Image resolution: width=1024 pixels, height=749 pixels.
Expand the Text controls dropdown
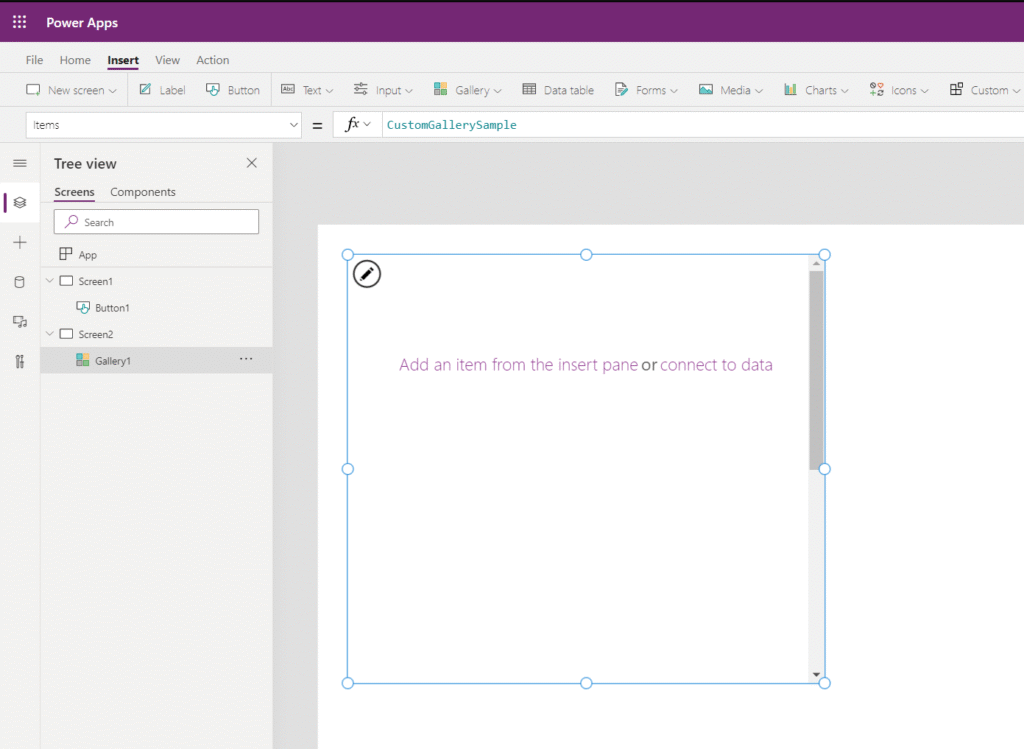coord(307,90)
